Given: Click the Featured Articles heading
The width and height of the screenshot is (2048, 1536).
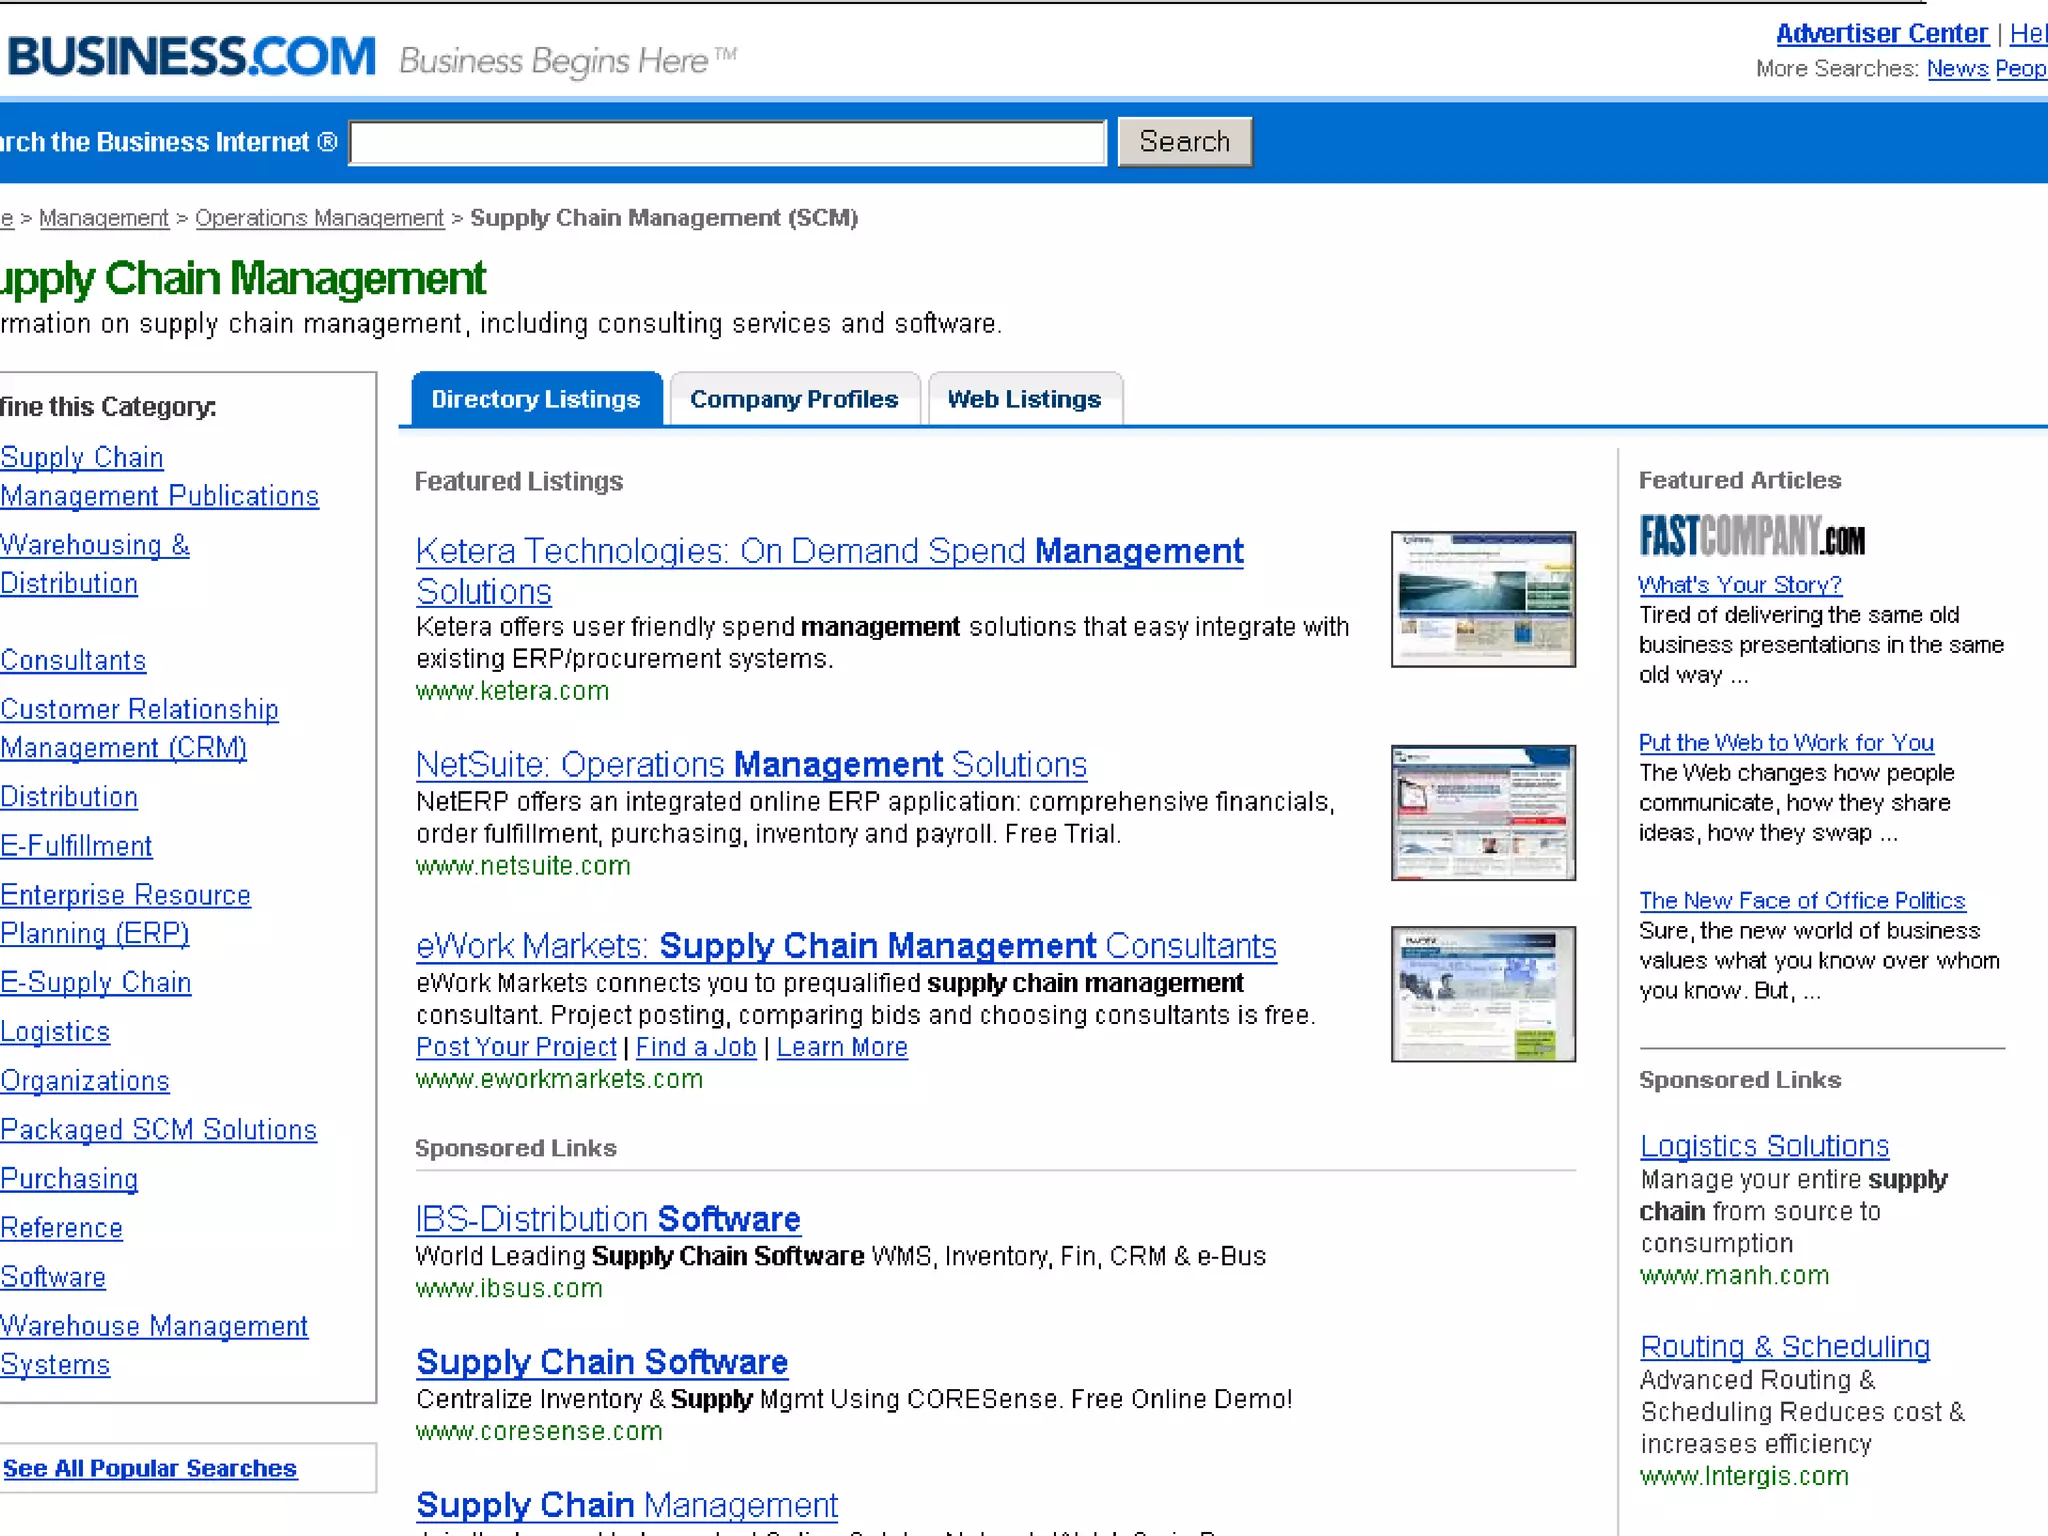Looking at the screenshot, I should click(x=1740, y=480).
